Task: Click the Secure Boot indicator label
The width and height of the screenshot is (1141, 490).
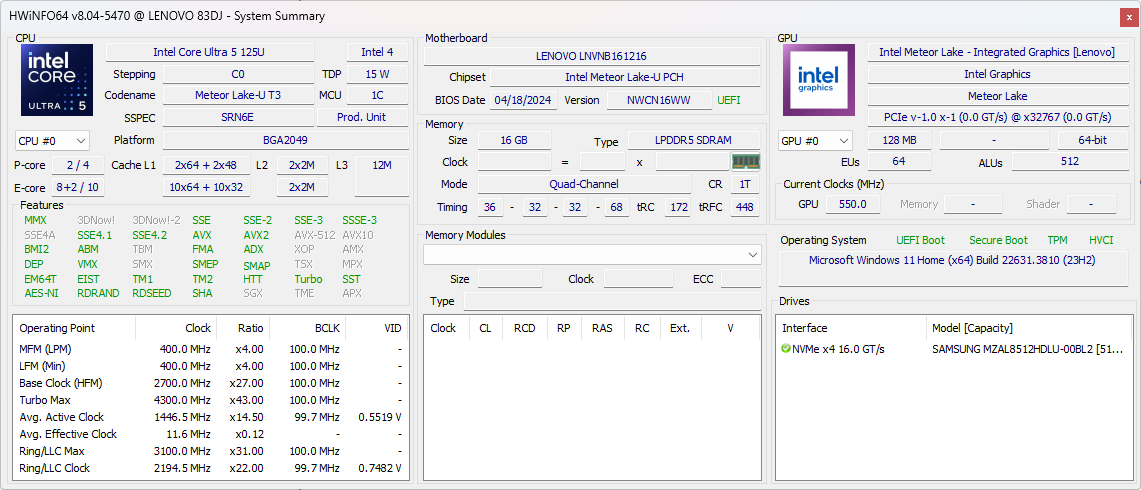Action: [997, 240]
